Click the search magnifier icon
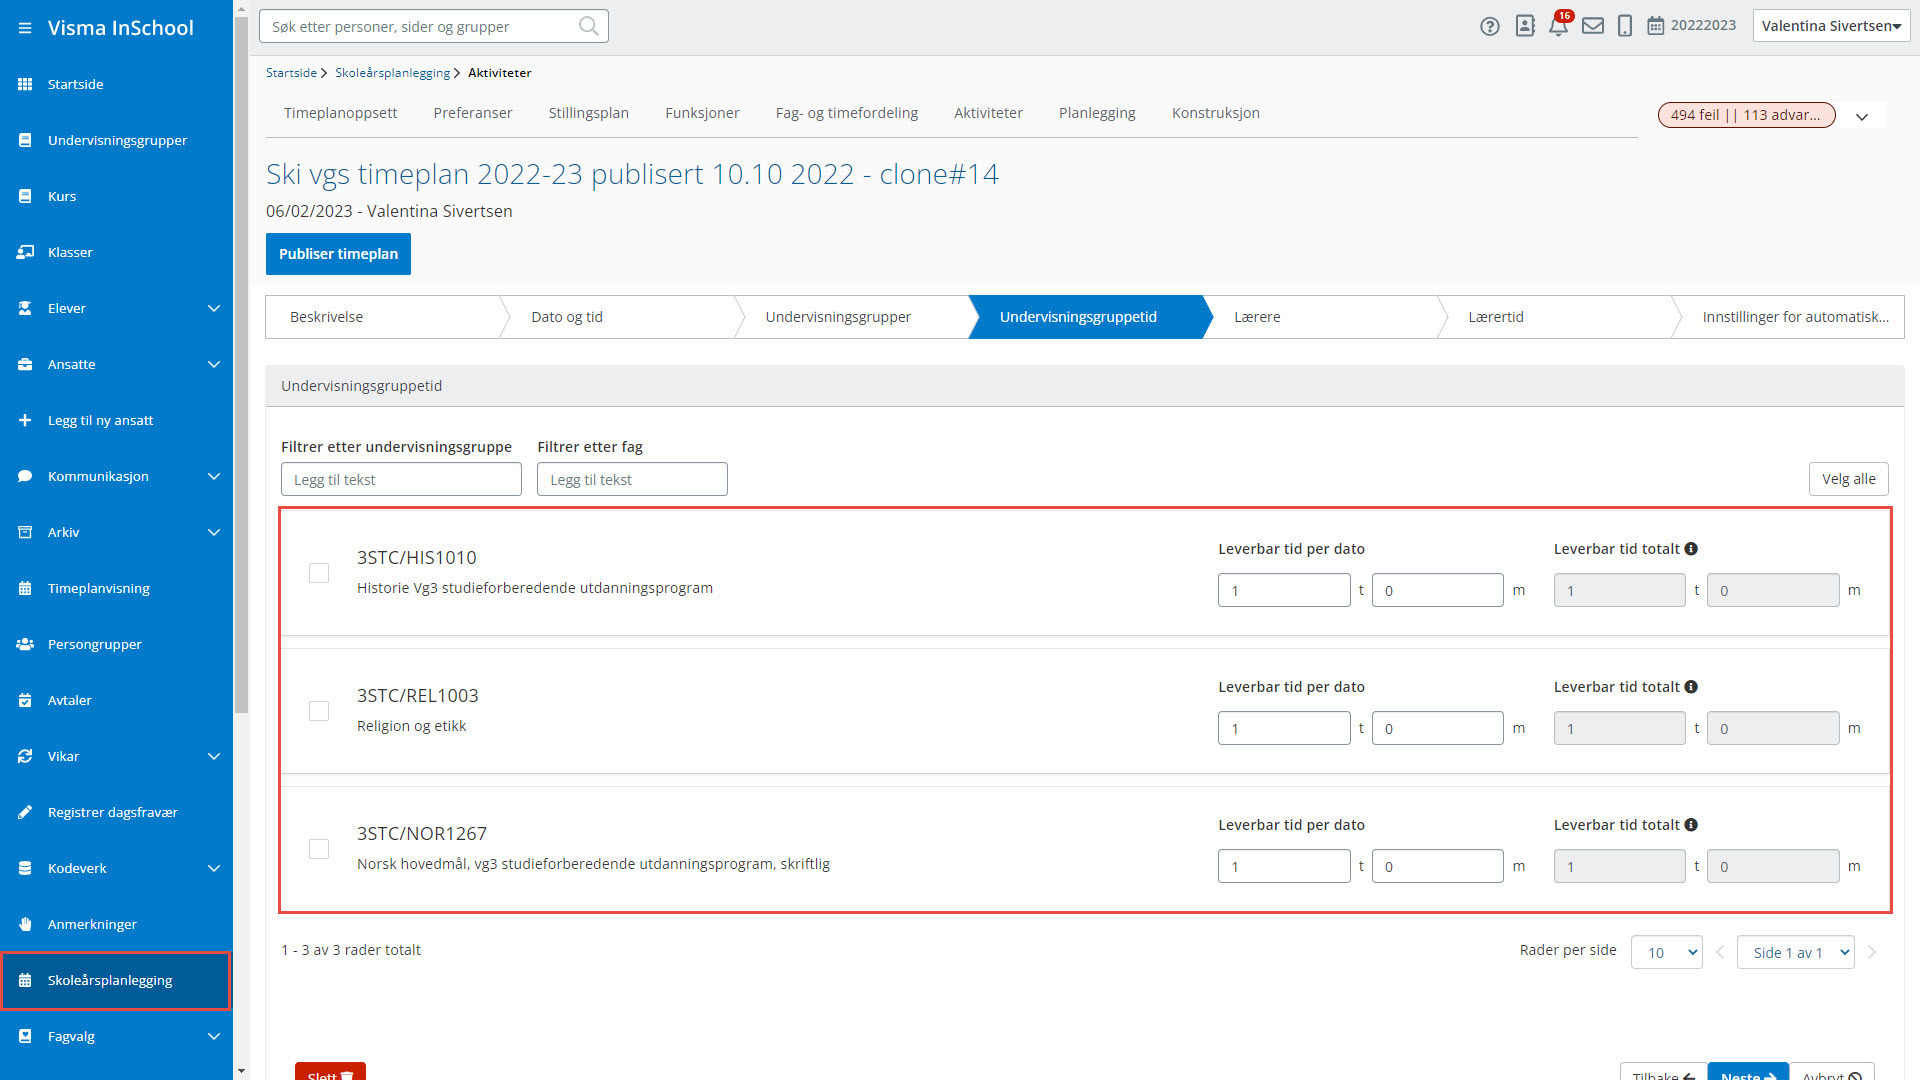Viewport: 1920px width, 1080px height. click(x=589, y=26)
